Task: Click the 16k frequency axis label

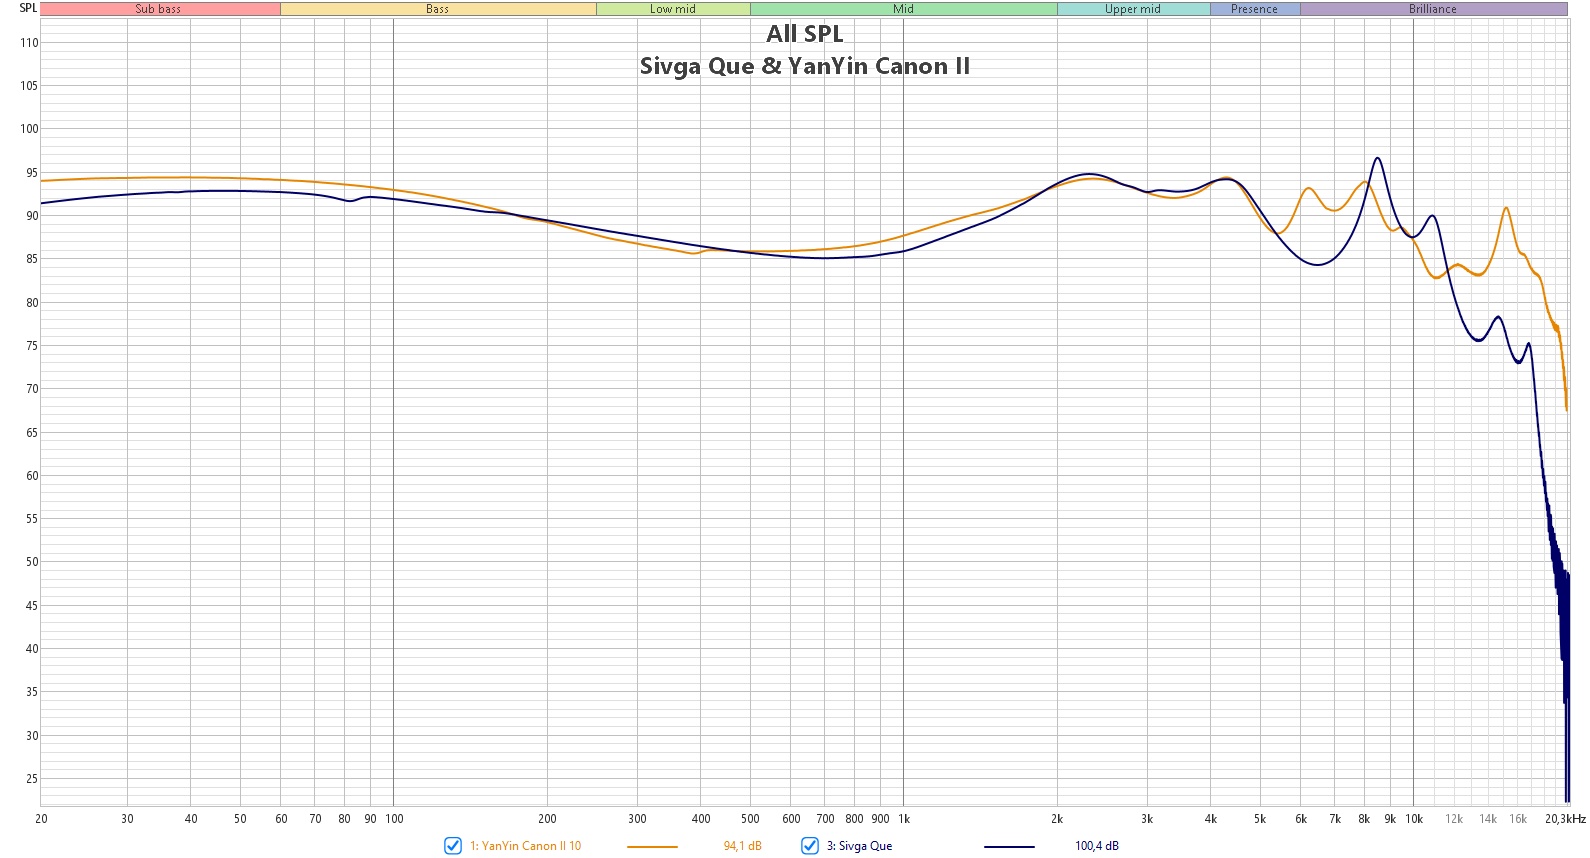Action: (x=1518, y=819)
